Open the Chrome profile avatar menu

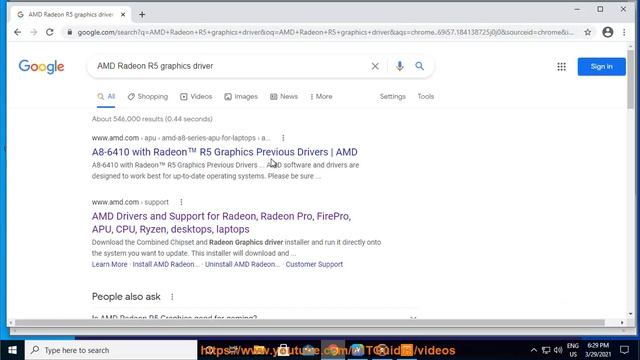coord(607,32)
